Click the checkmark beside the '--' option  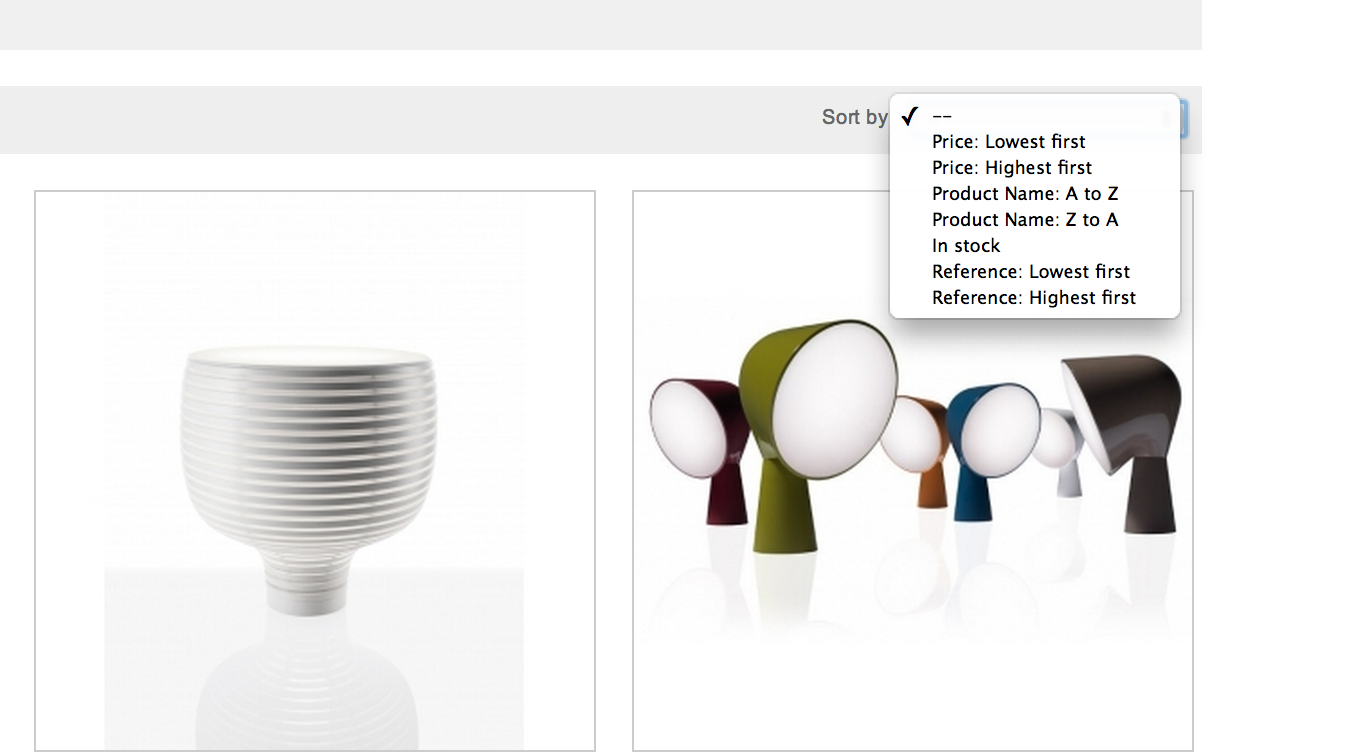[909, 116]
